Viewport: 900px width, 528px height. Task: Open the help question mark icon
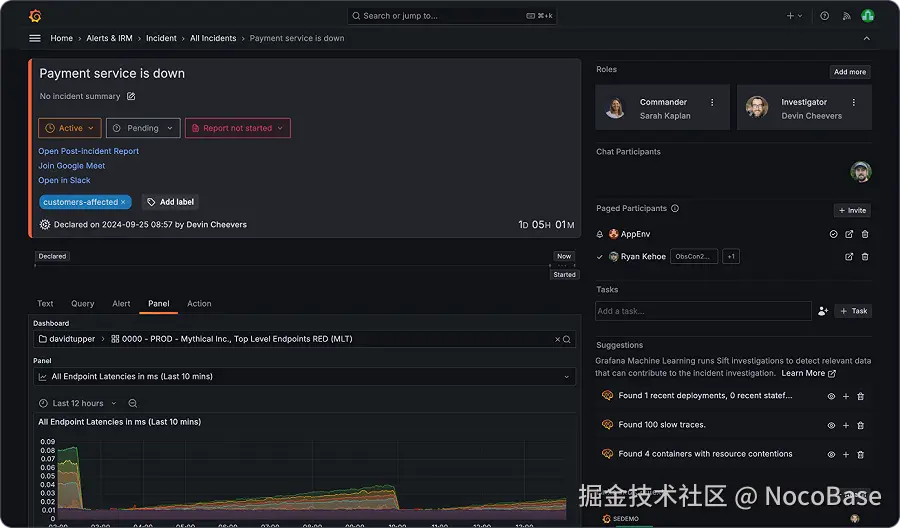tap(824, 16)
